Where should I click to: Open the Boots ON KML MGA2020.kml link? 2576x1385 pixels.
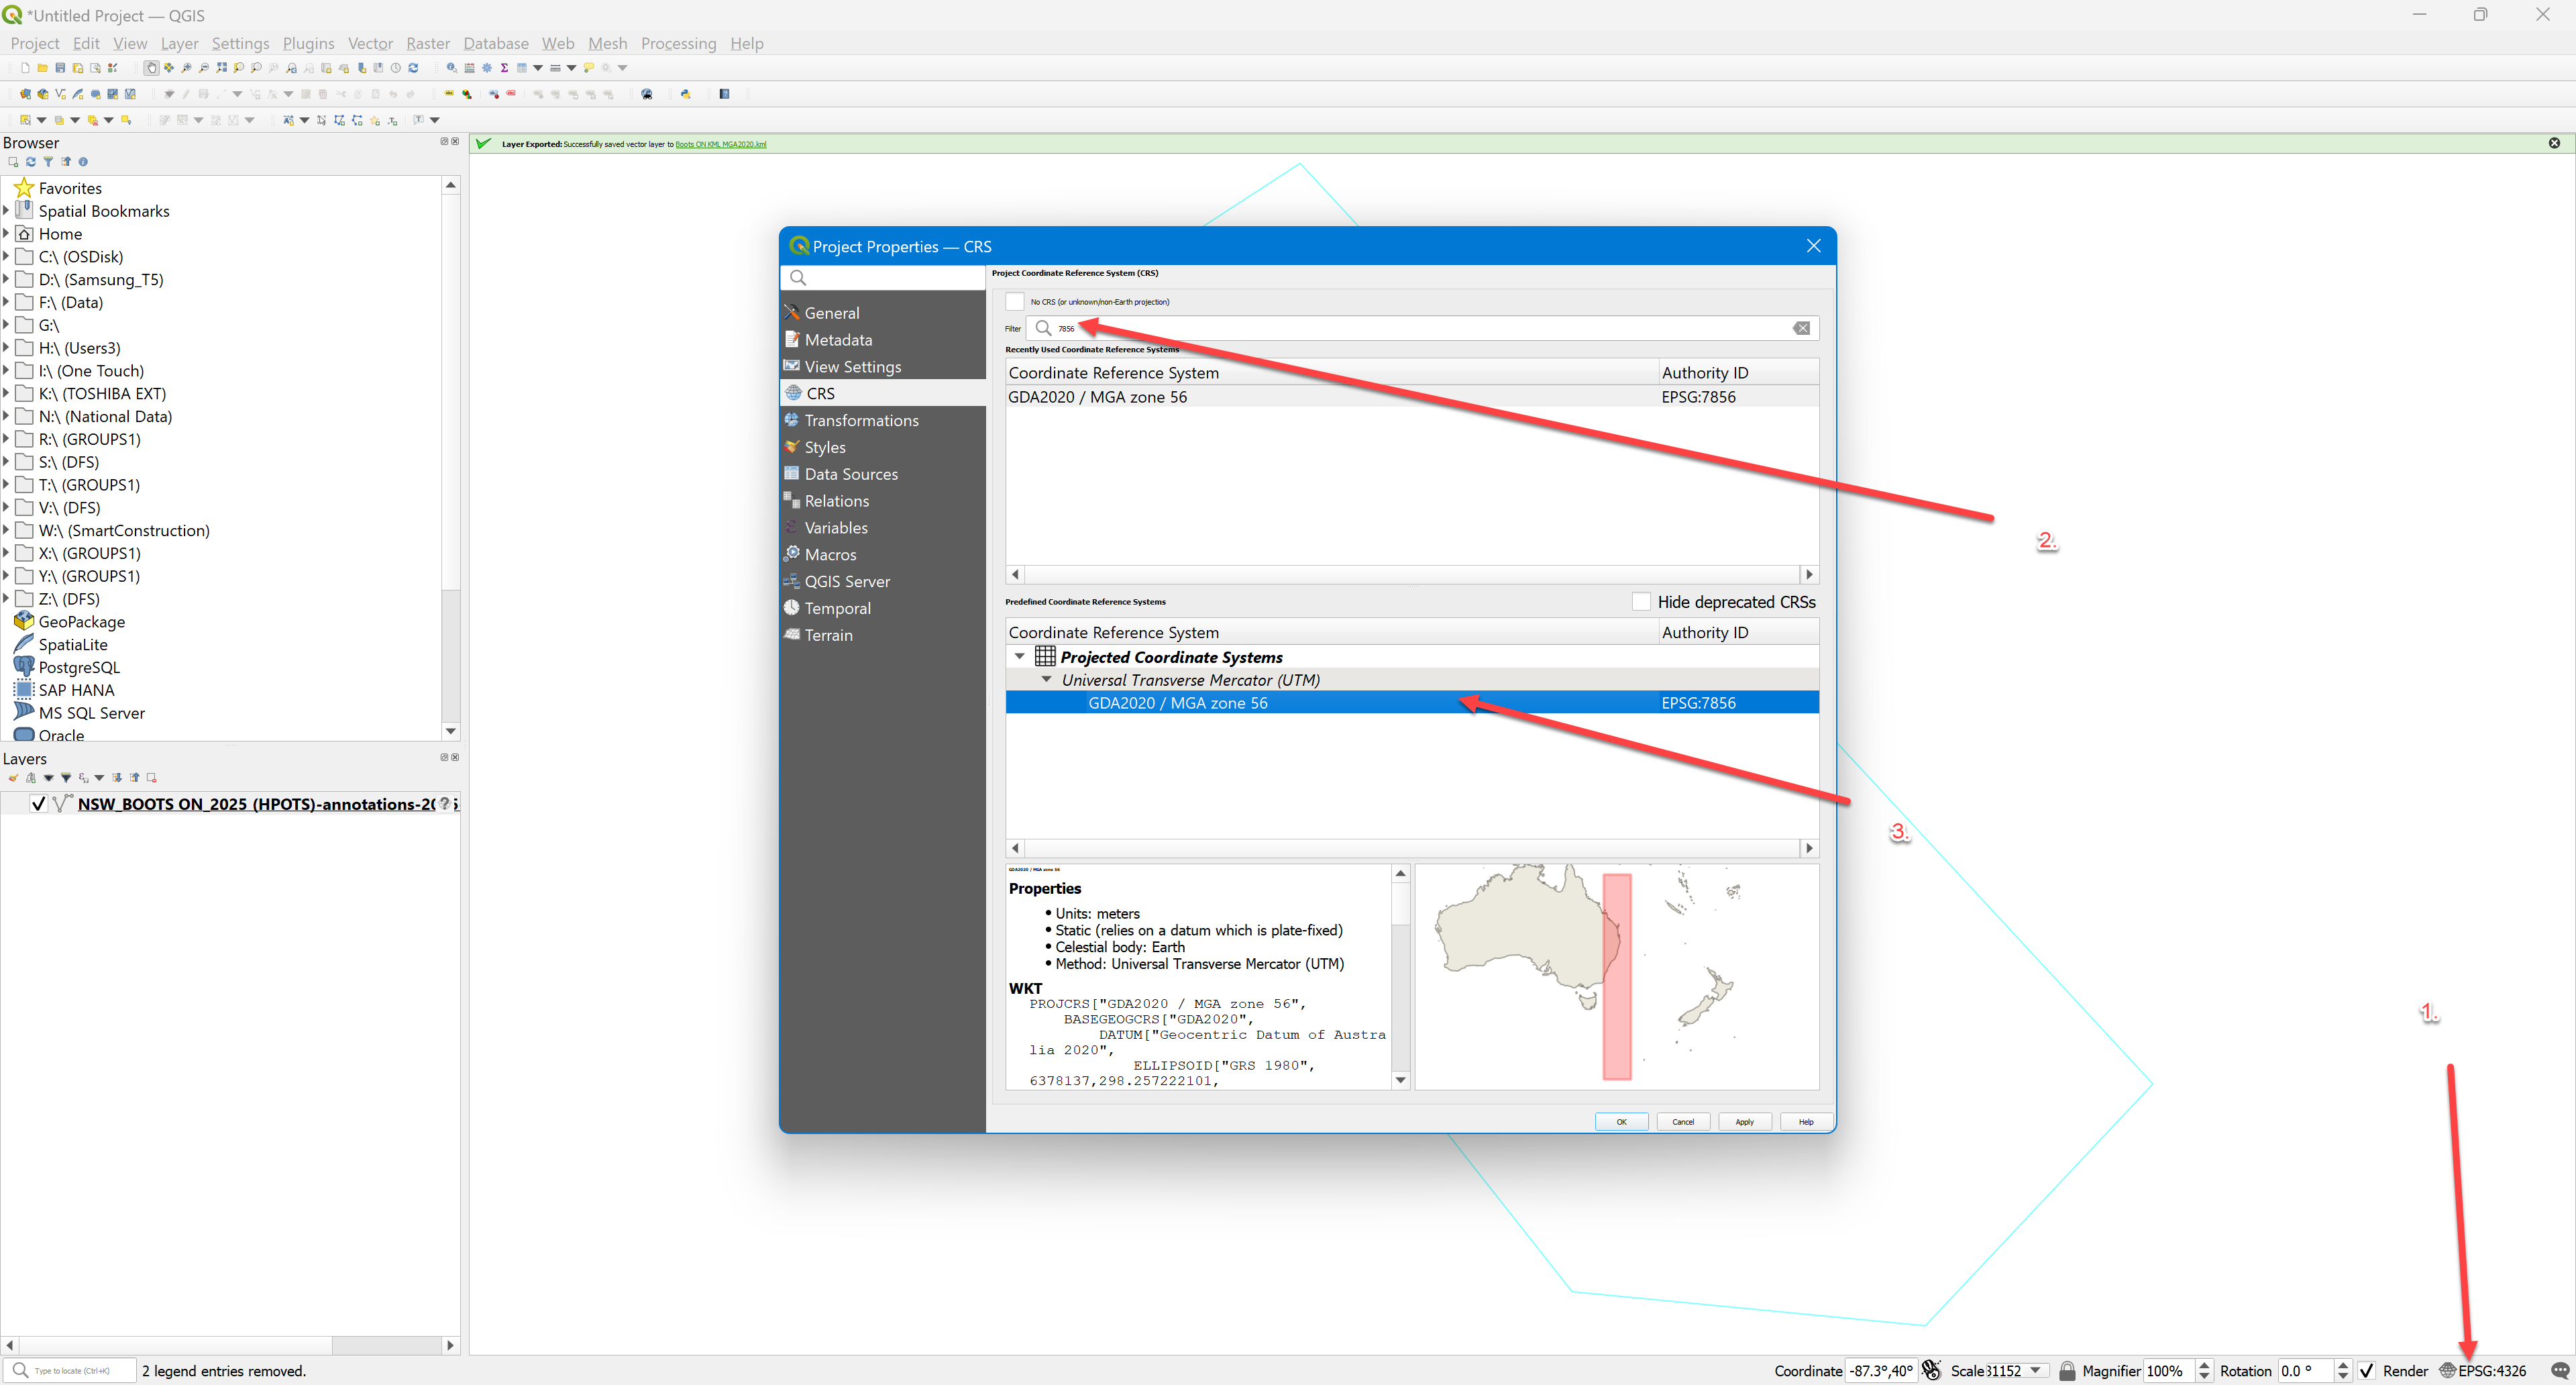click(x=720, y=144)
